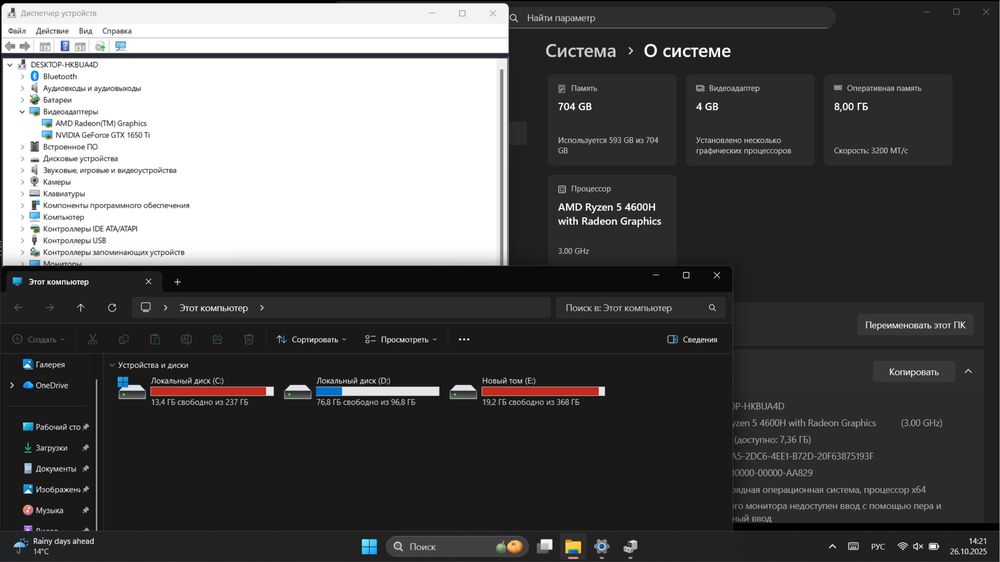Expand Клавиатуры node

tap(22, 193)
